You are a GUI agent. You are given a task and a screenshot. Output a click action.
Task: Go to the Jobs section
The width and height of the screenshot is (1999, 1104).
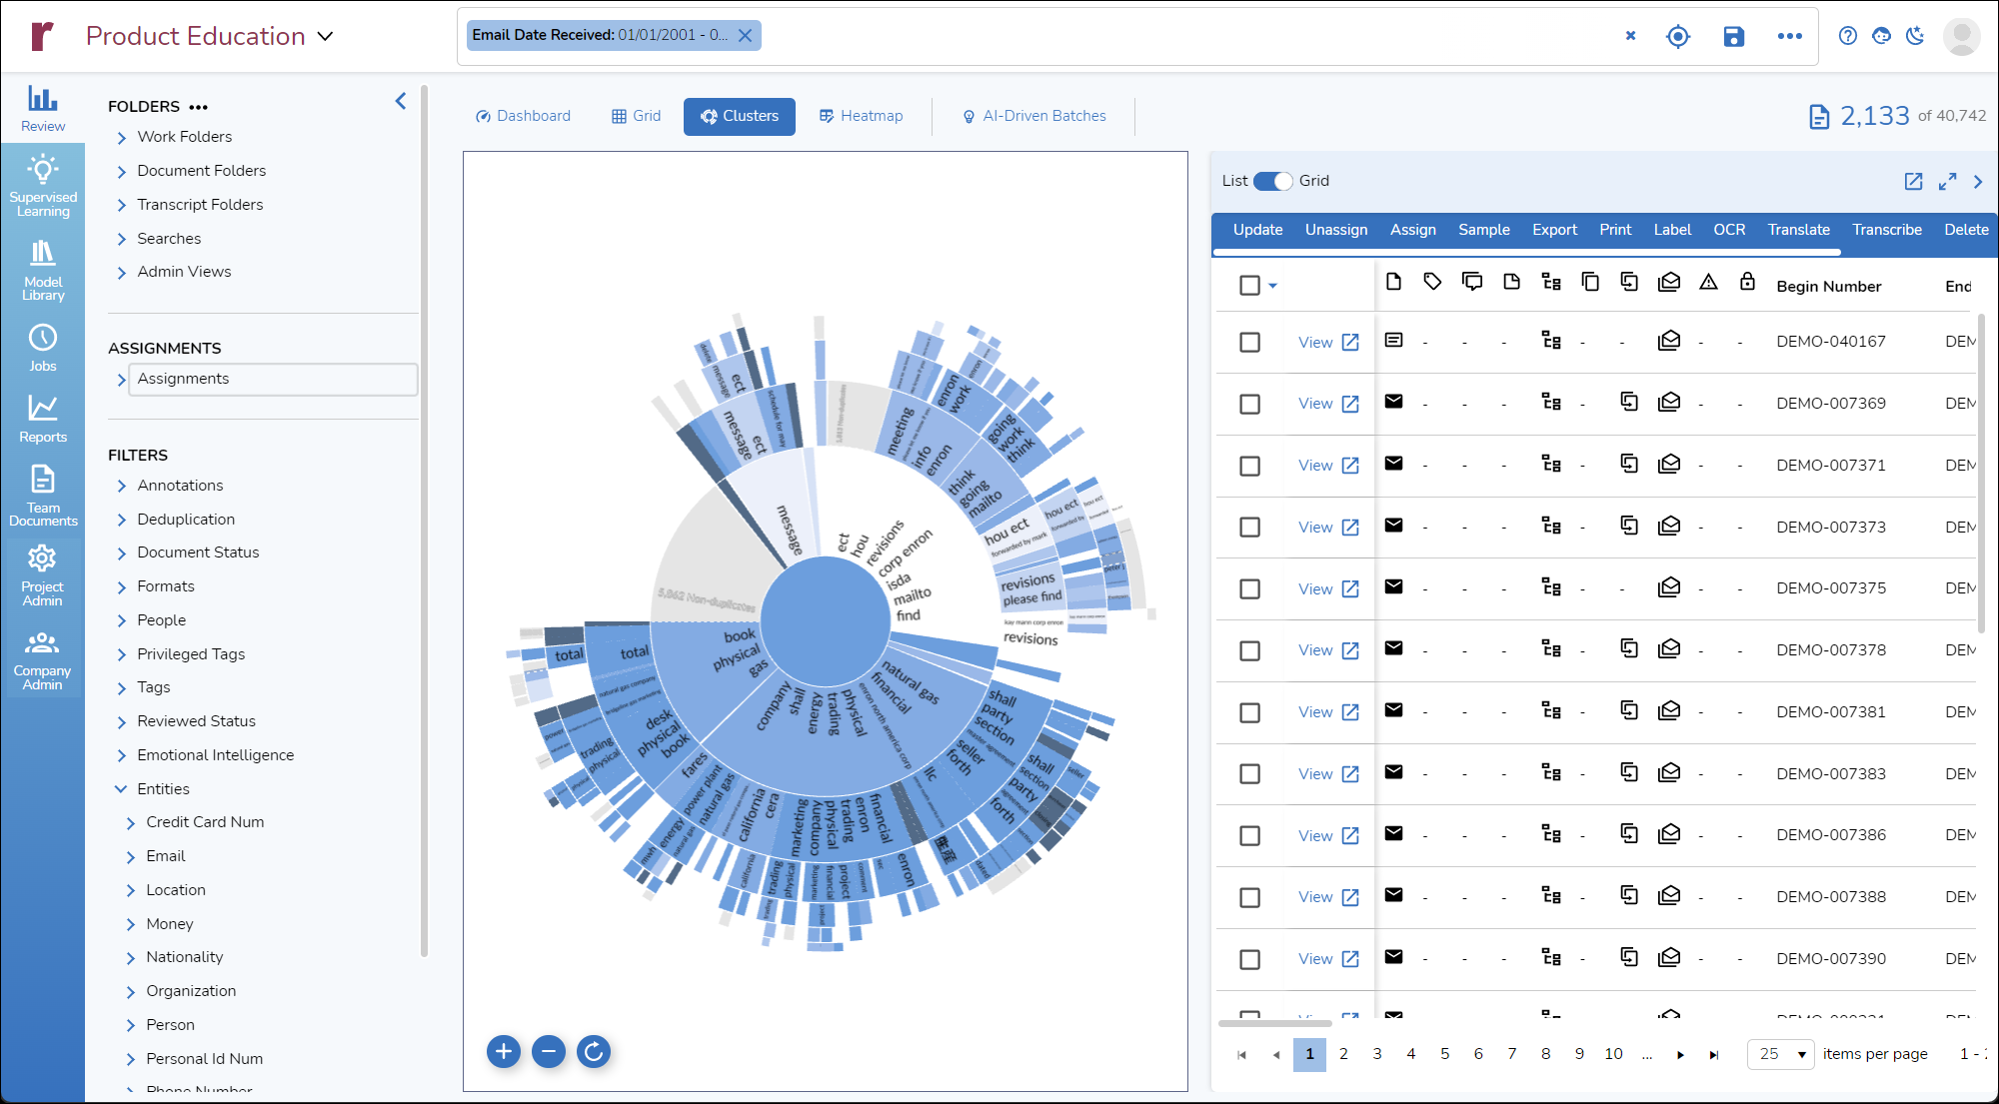[42, 347]
